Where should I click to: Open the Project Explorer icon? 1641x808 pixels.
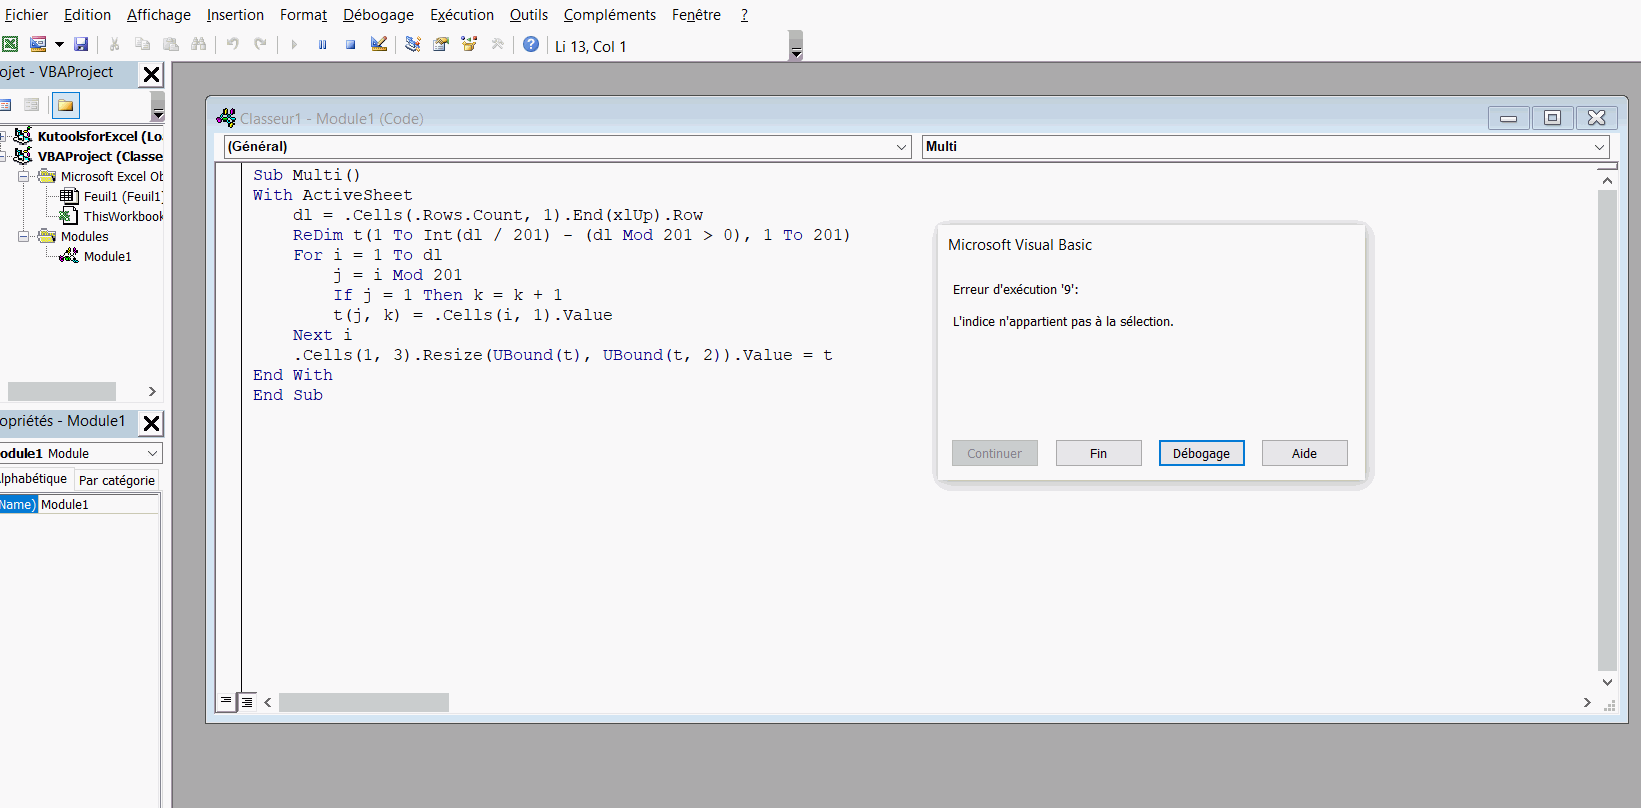tap(412, 44)
